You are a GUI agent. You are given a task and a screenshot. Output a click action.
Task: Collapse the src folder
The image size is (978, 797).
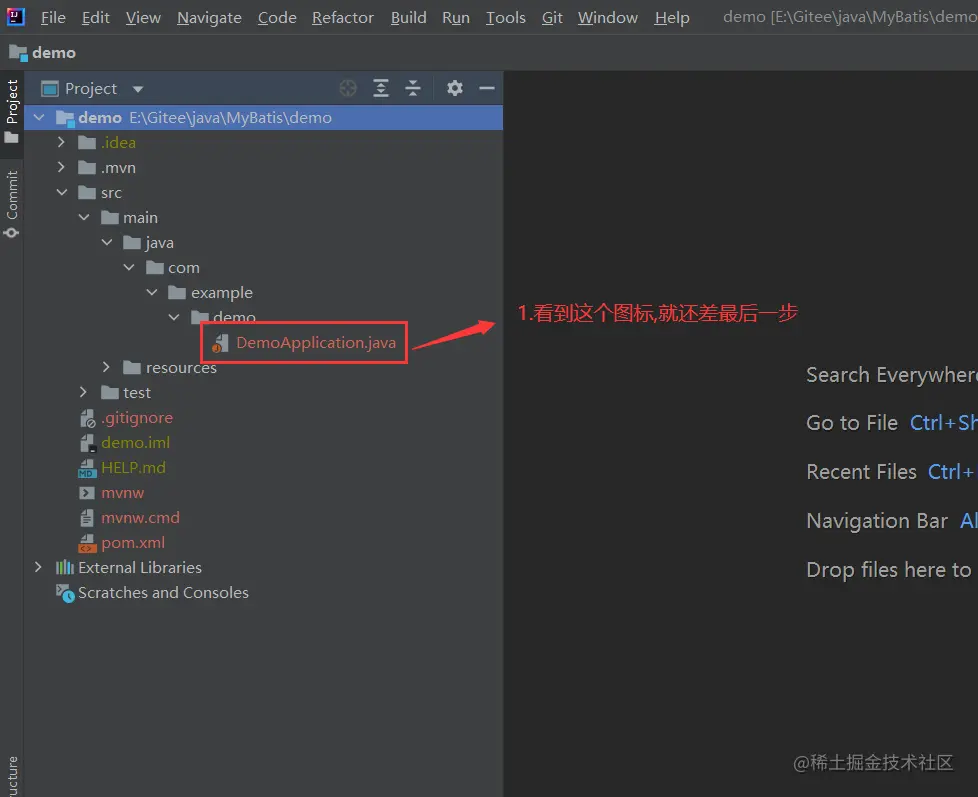tap(62, 192)
